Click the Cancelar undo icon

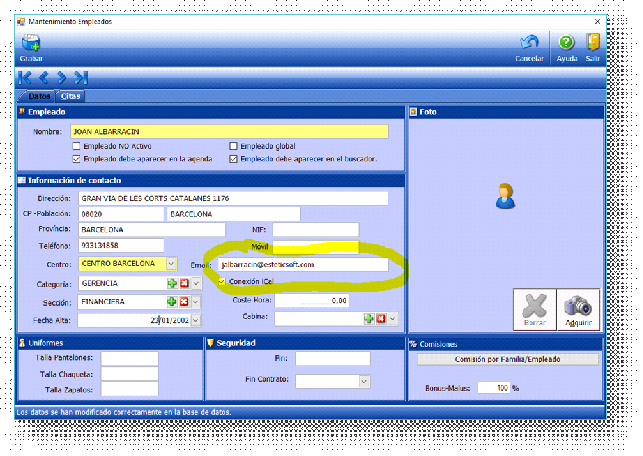pyautogui.click(x=529, y=44)
